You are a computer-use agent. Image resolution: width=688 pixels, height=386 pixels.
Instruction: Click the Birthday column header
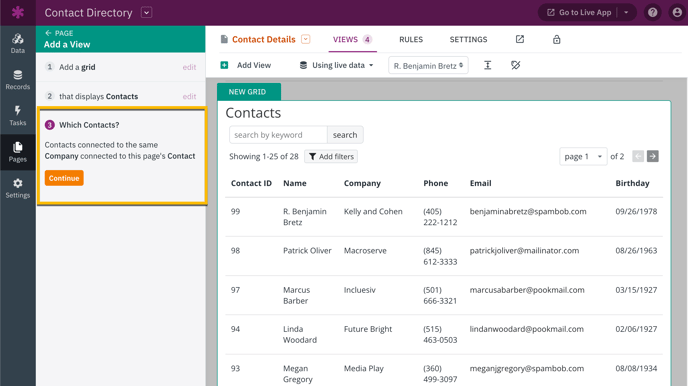coord(632,183)
